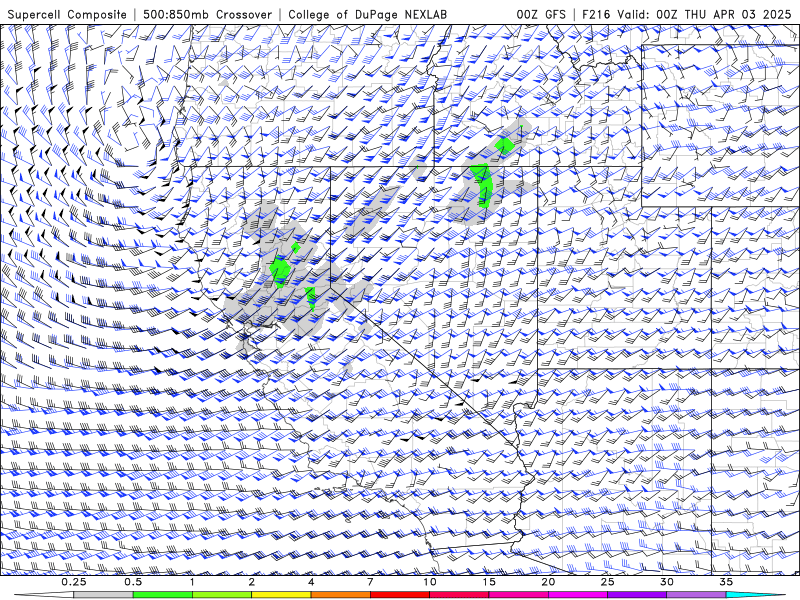This screenshot has height=600, width=800.
Task: Click the '4' legend scale label
Action: coord(311,582)
